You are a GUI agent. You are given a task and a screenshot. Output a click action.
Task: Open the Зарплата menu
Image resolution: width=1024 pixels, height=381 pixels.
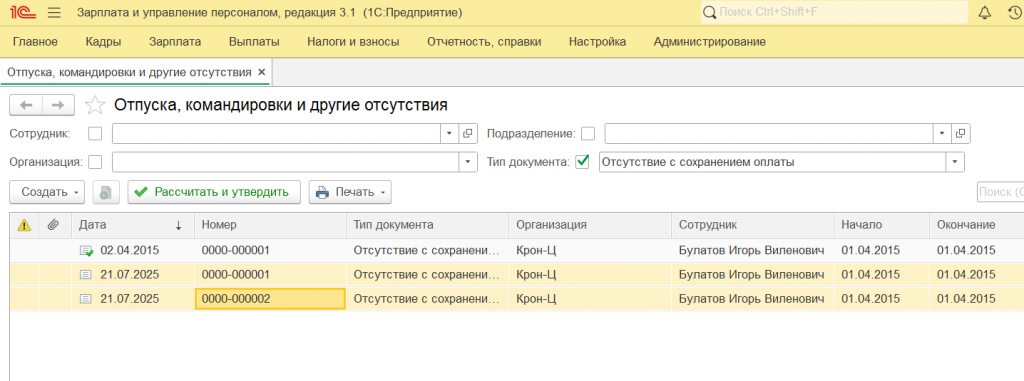(x=175, y=42)
